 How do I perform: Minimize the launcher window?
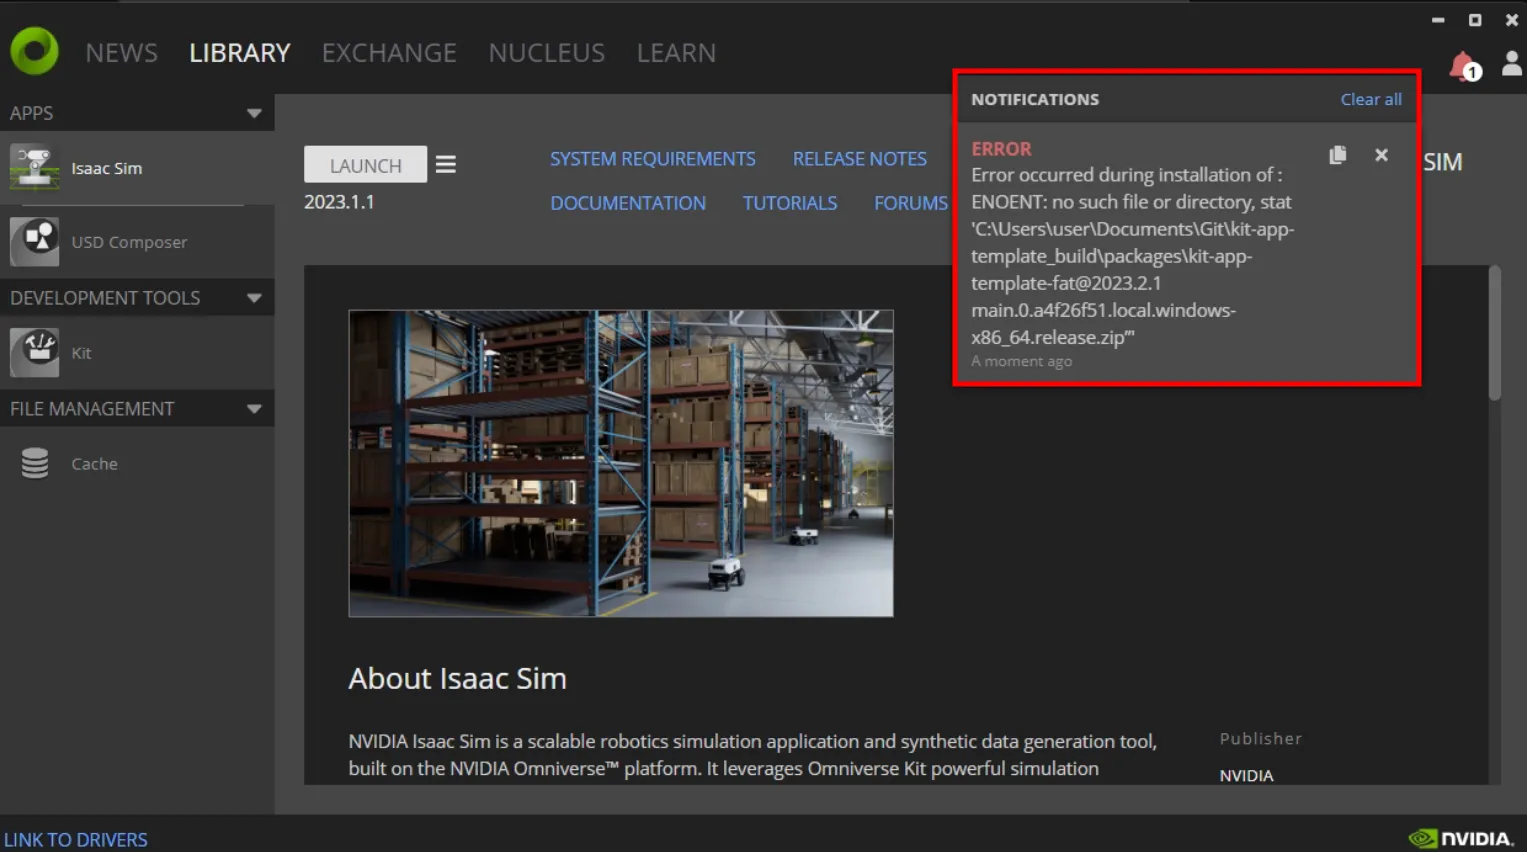(x=1438, y=20)
